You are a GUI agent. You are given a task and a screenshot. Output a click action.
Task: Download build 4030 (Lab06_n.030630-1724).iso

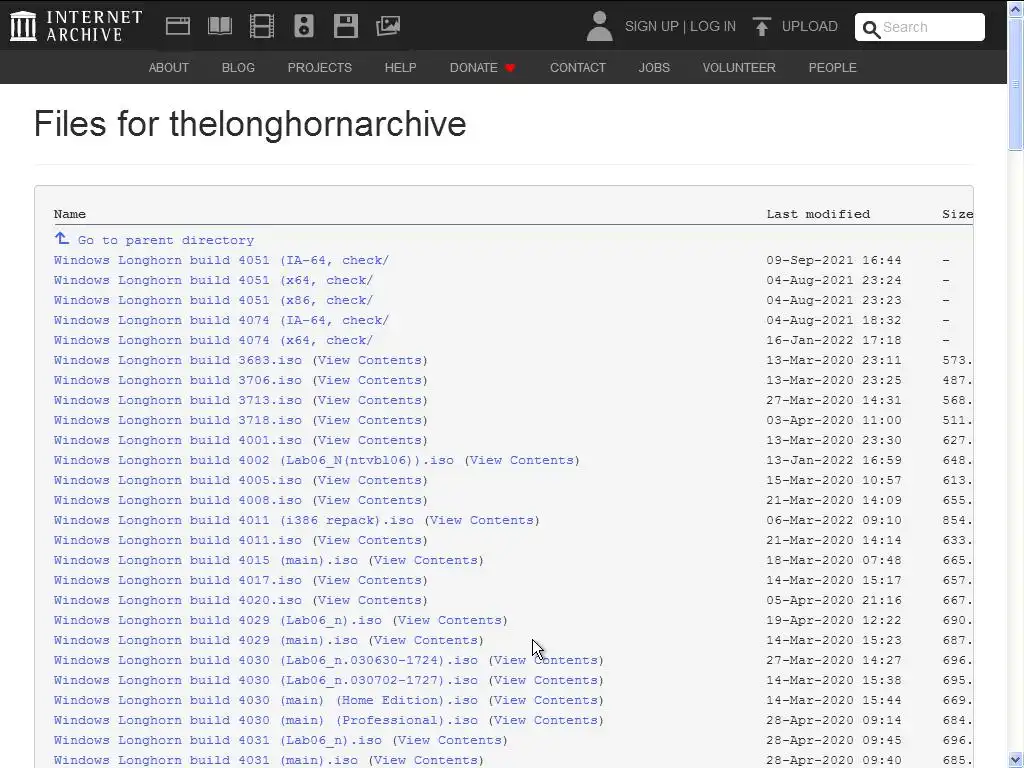[266, 660]
